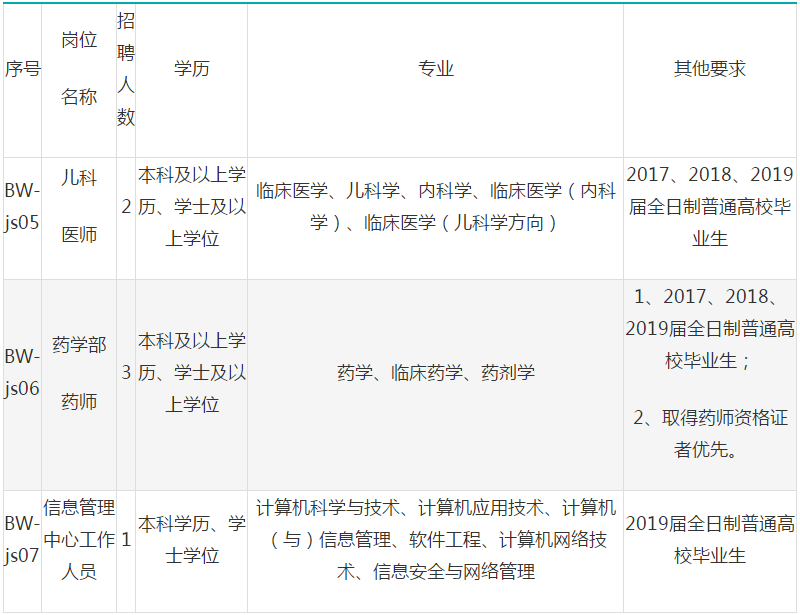Select the 本科学历、学士学位 education cell
Screen dimensions: 800x615
[192, 539]
